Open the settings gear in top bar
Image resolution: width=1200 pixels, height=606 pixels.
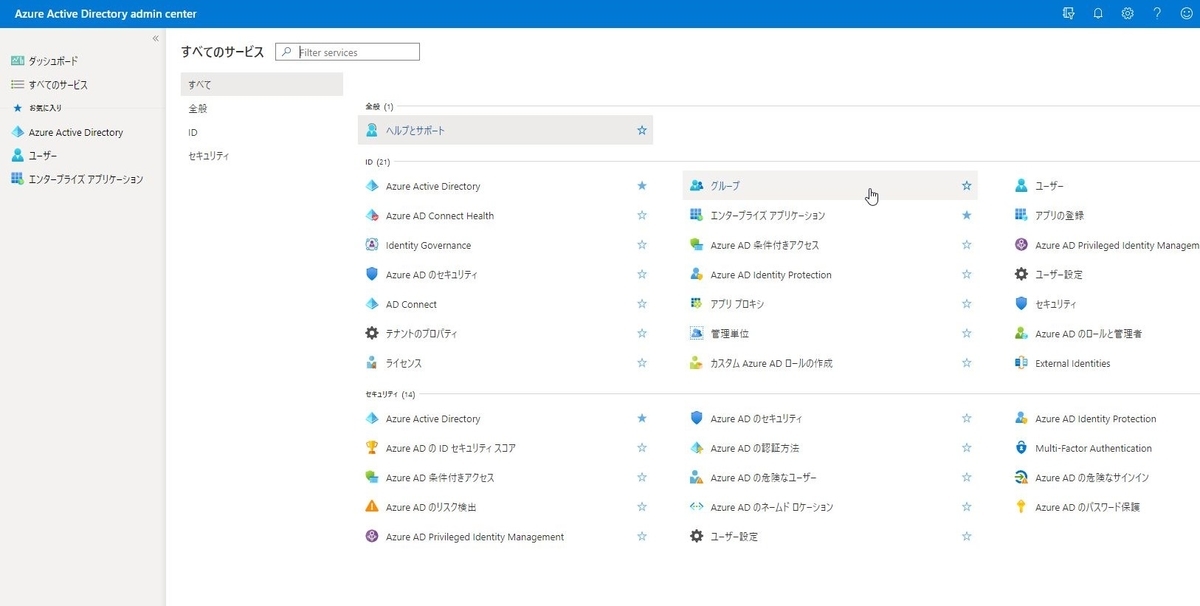point(1128,14)
